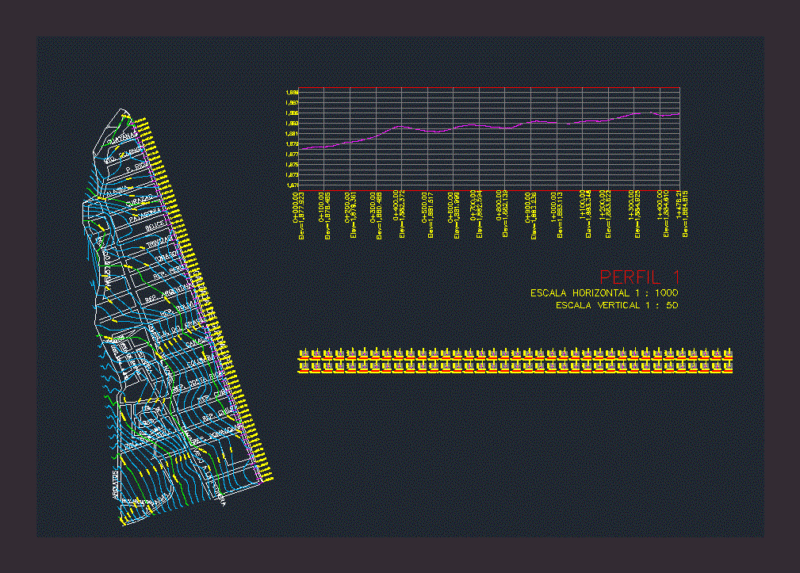Select the PATAGONIA street label on plan

pos(145,214)
